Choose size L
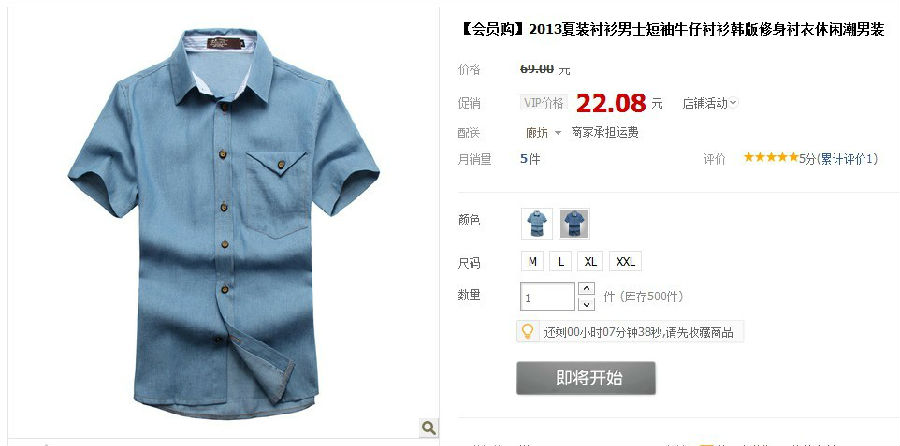900x446 pixels. (x=561, y=262)
